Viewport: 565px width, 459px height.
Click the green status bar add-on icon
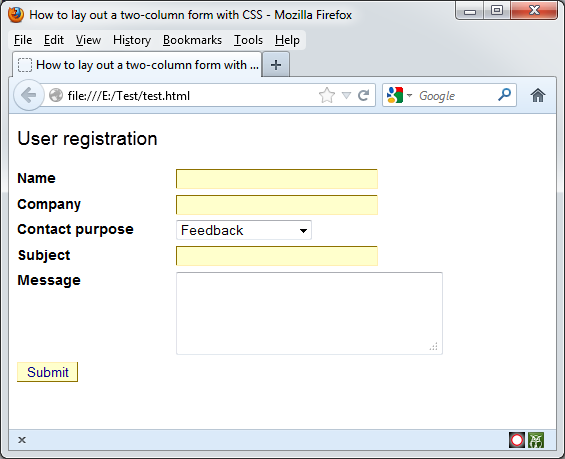click(536, 440)
